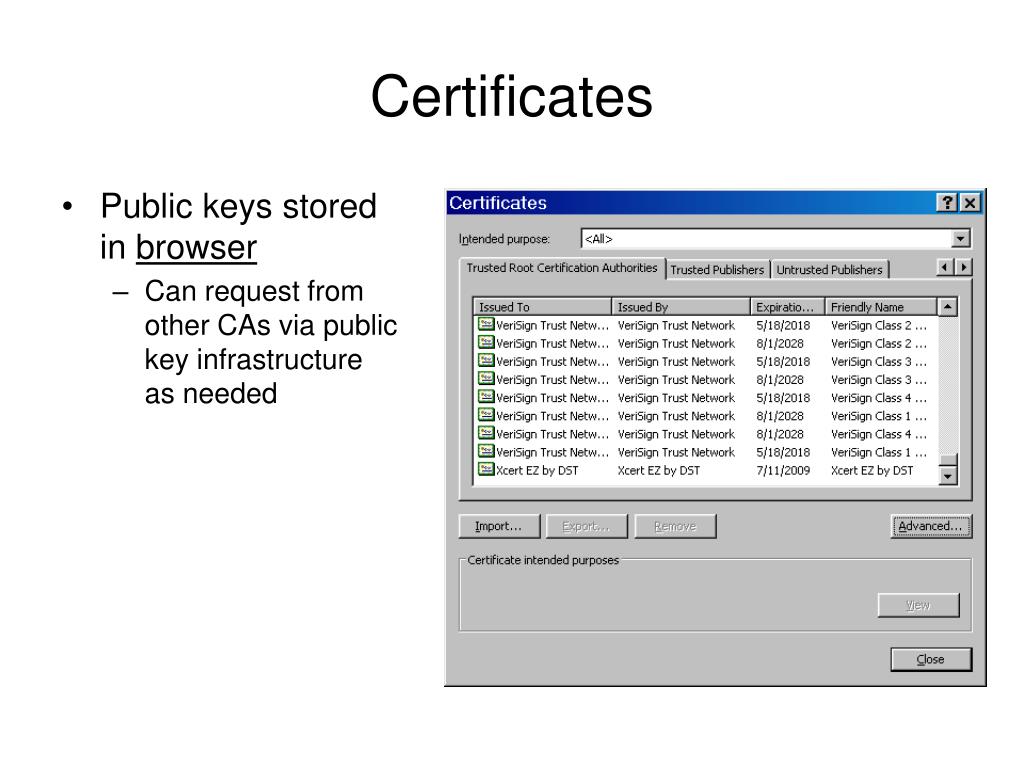Click certificate icon of VeriSign Class 4 expiring 8/1/2028
The width and height of the screenshot is (1024, 768).
485,433
